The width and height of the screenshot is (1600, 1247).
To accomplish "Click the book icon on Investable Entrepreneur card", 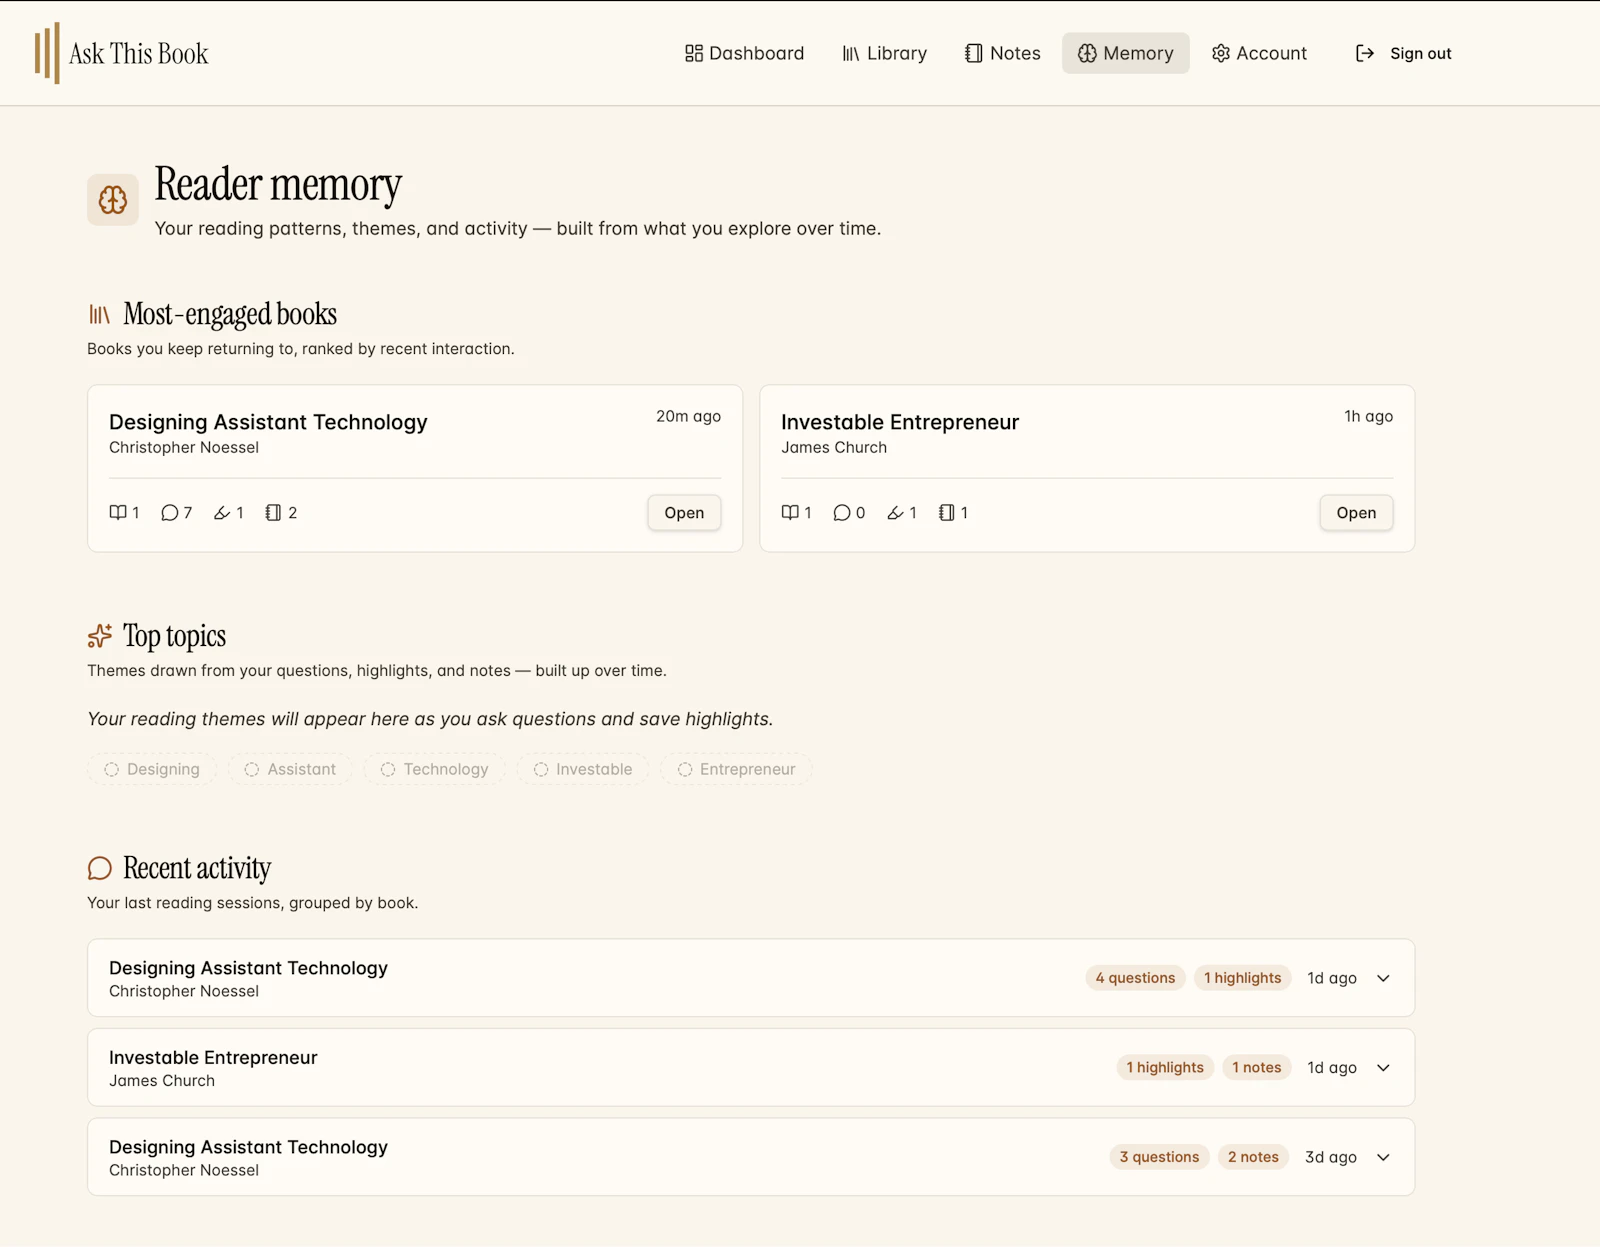I will (x=790, y=513).
